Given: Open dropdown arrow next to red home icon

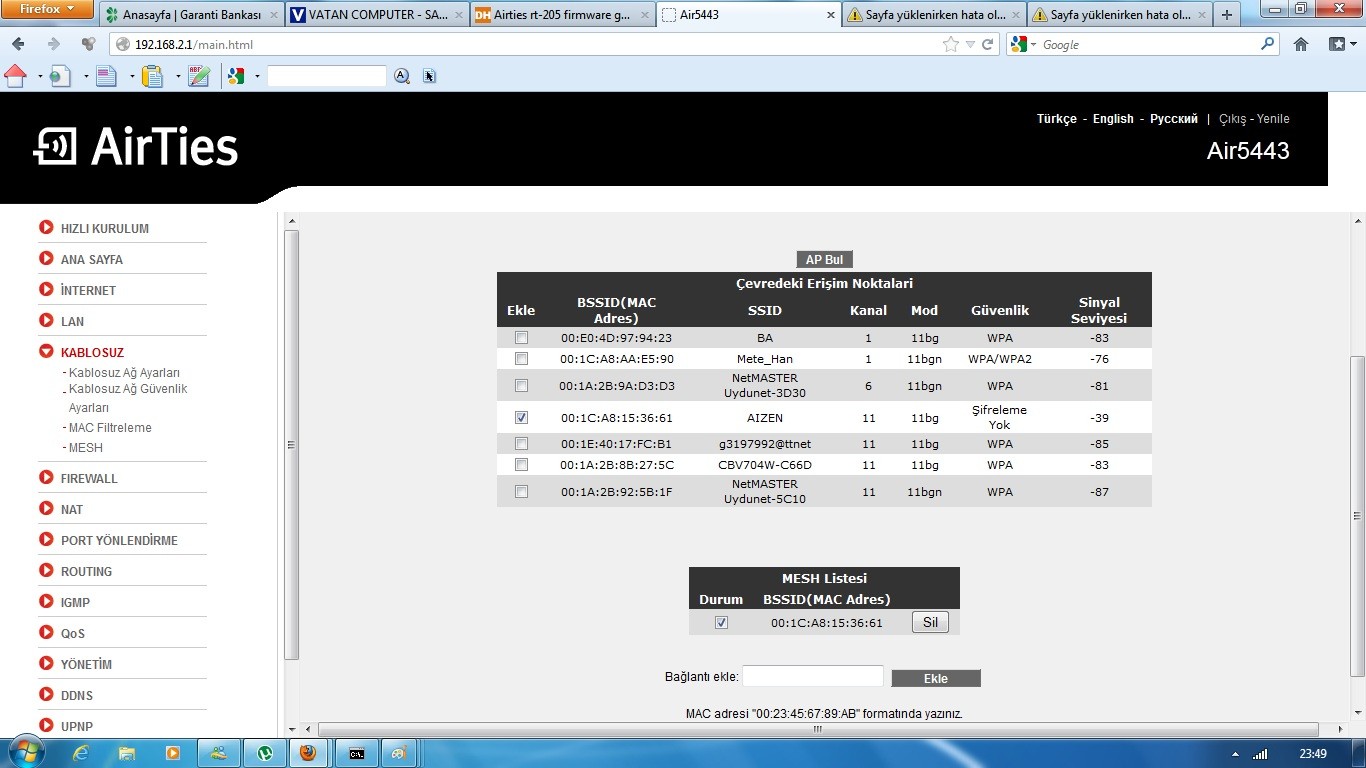Looking at the screenshot, I should coord(40,77).
